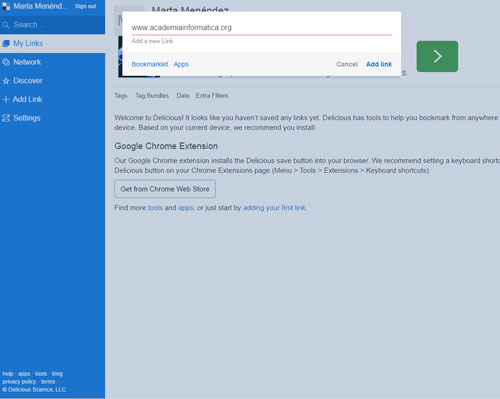The width and height of the screenshot is (500, 399).
Task: Follow the tools link in the welcome text
Action: 155,208
